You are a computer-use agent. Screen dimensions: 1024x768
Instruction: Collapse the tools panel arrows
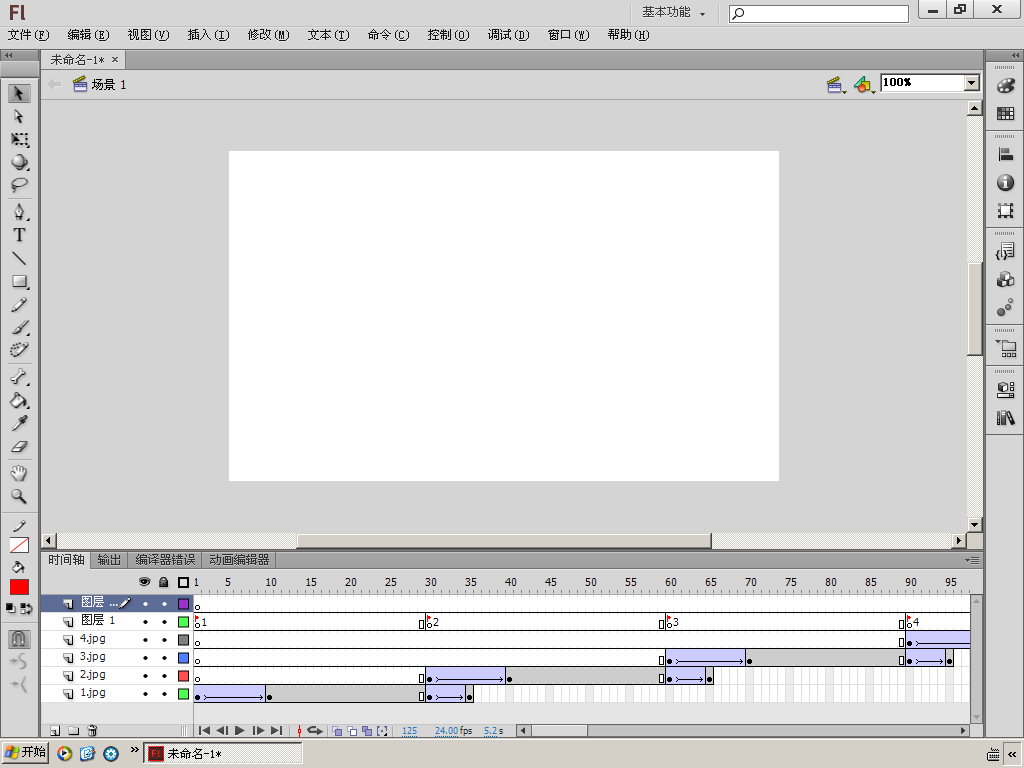9,56
